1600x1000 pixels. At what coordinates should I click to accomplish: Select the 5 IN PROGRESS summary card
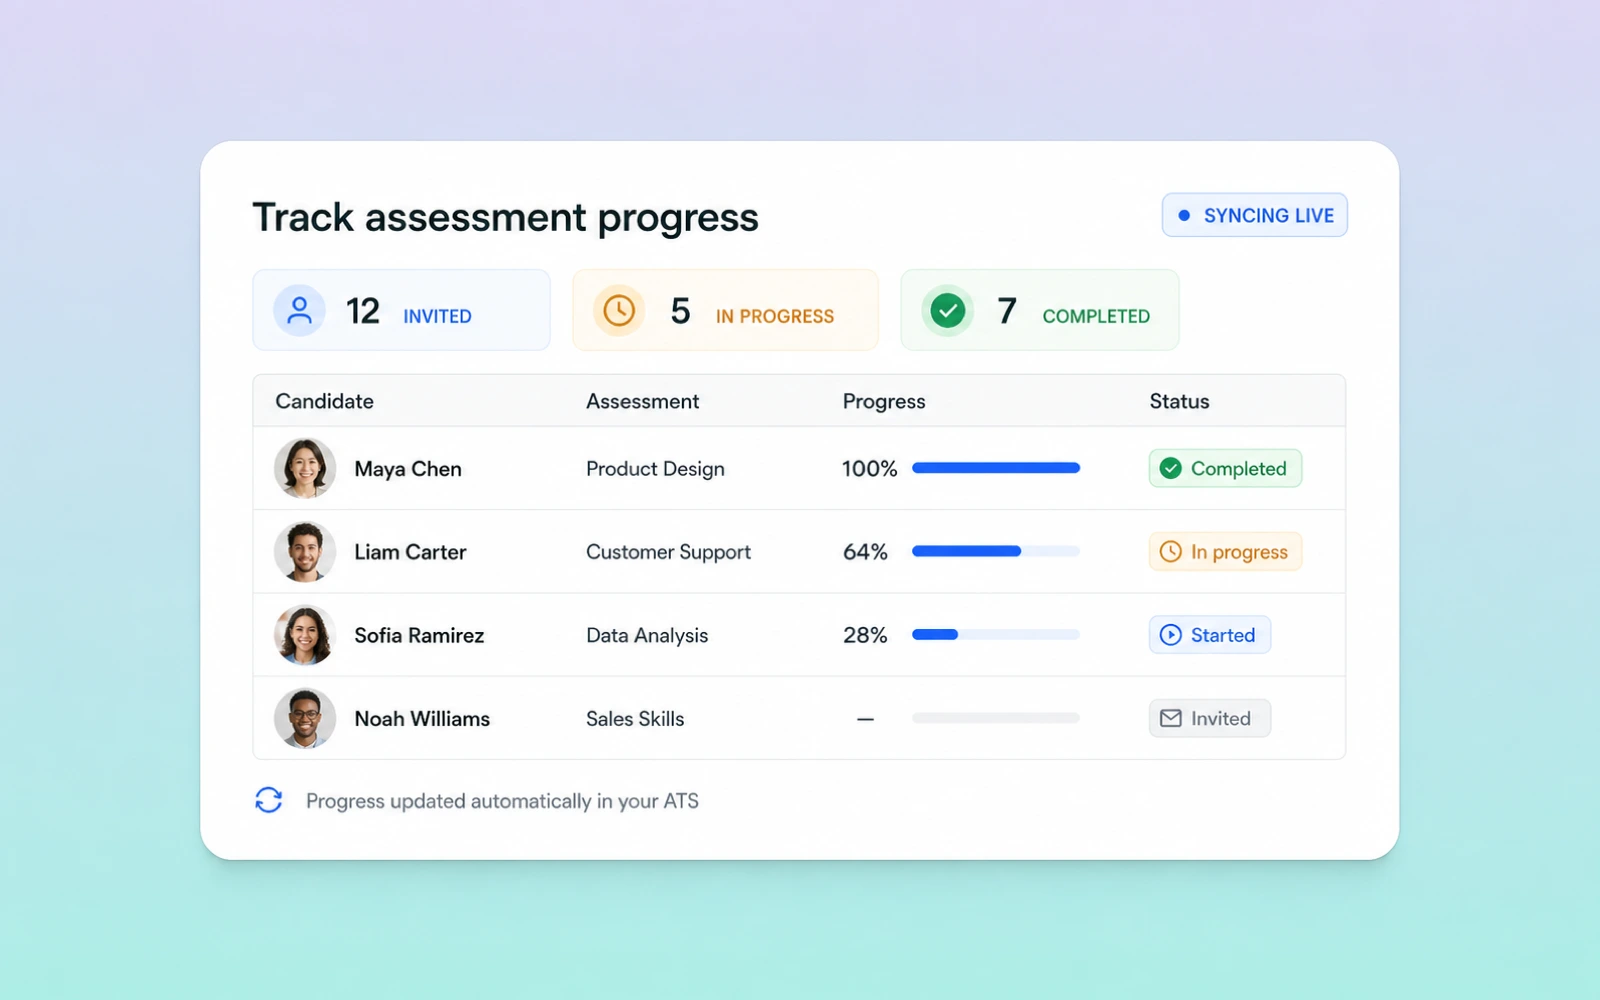pyautogui.click(x=725, y=310)
